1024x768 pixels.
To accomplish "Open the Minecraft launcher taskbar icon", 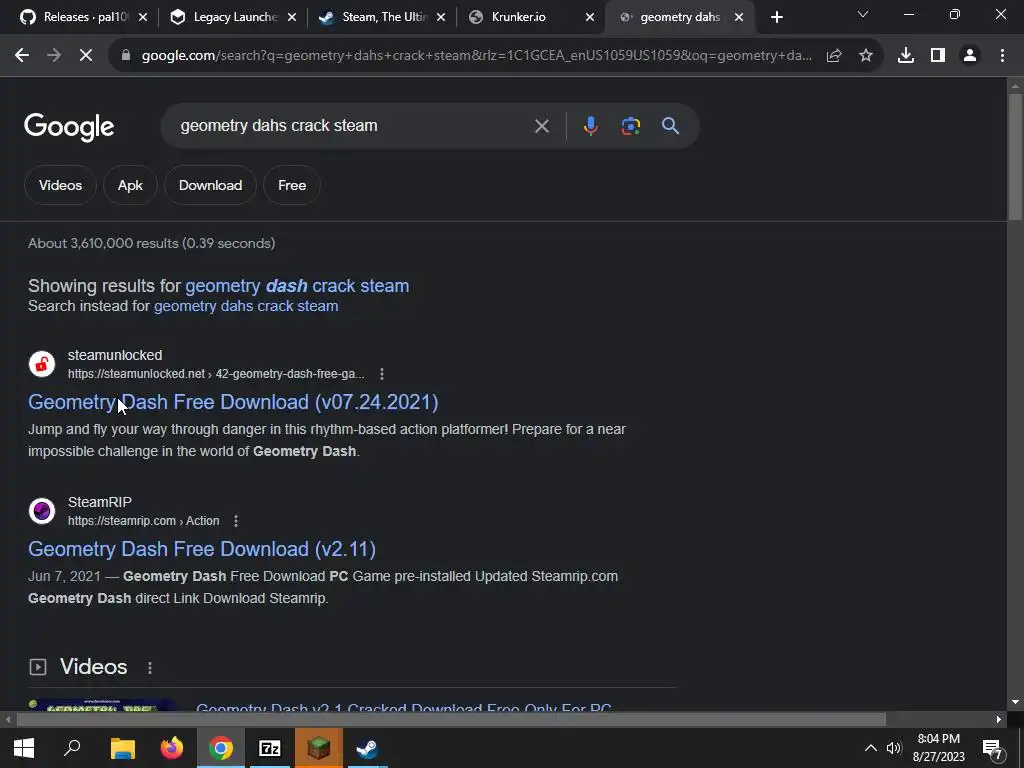I will 319,748.
